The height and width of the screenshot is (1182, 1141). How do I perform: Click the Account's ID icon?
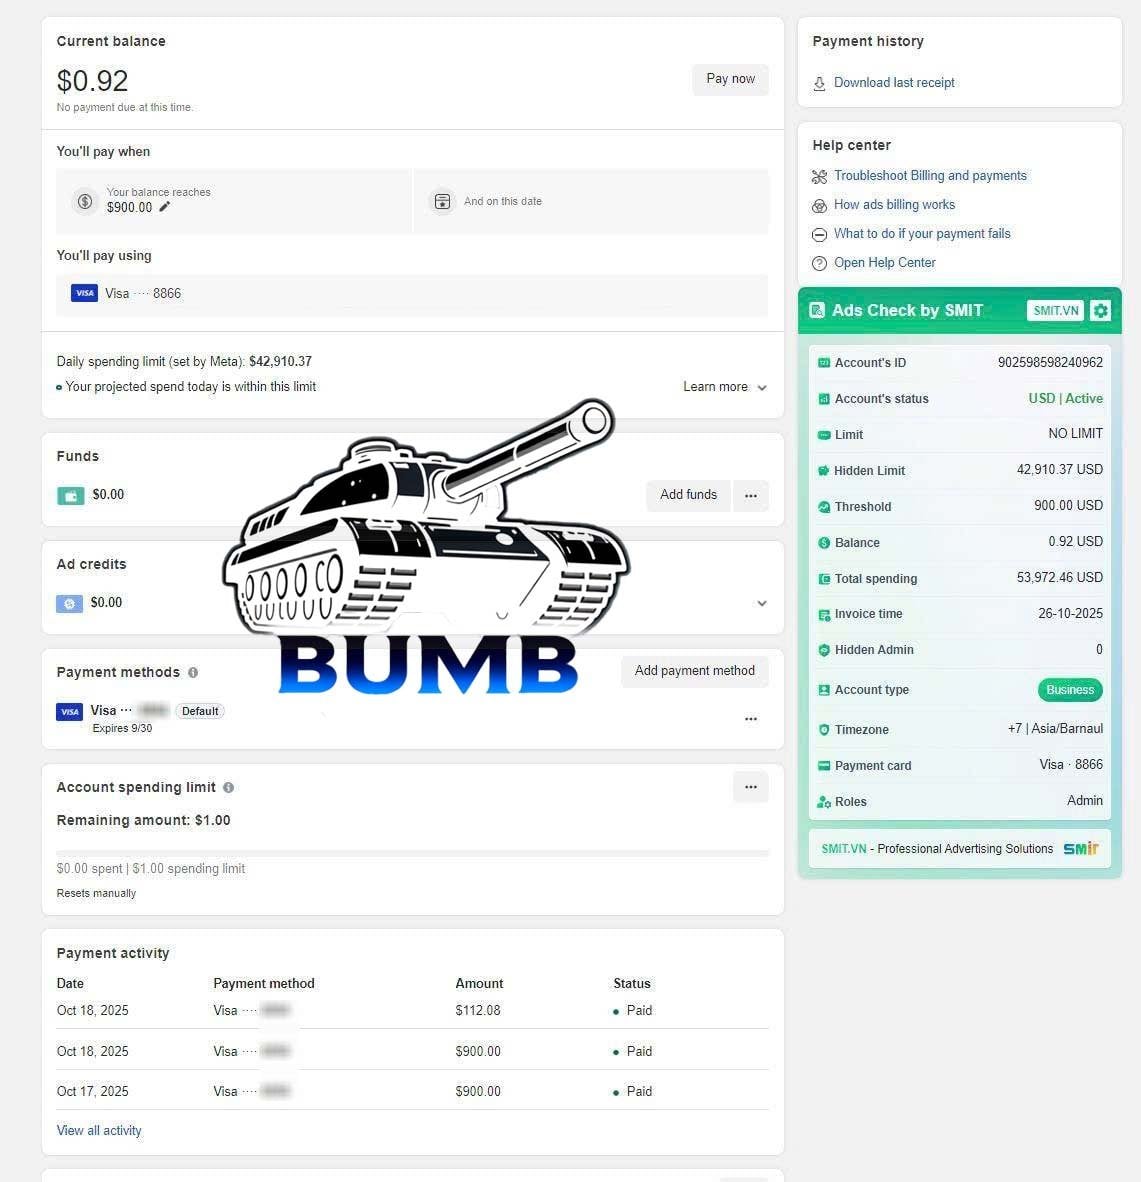[824, 363]
